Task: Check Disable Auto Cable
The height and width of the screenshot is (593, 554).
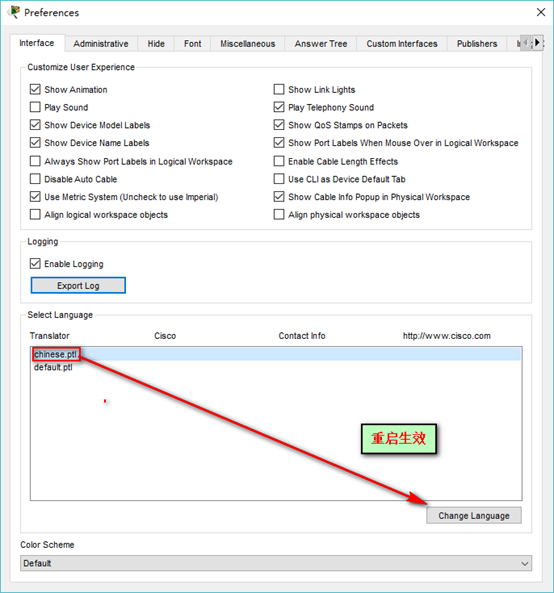Action: pos(35,179)
